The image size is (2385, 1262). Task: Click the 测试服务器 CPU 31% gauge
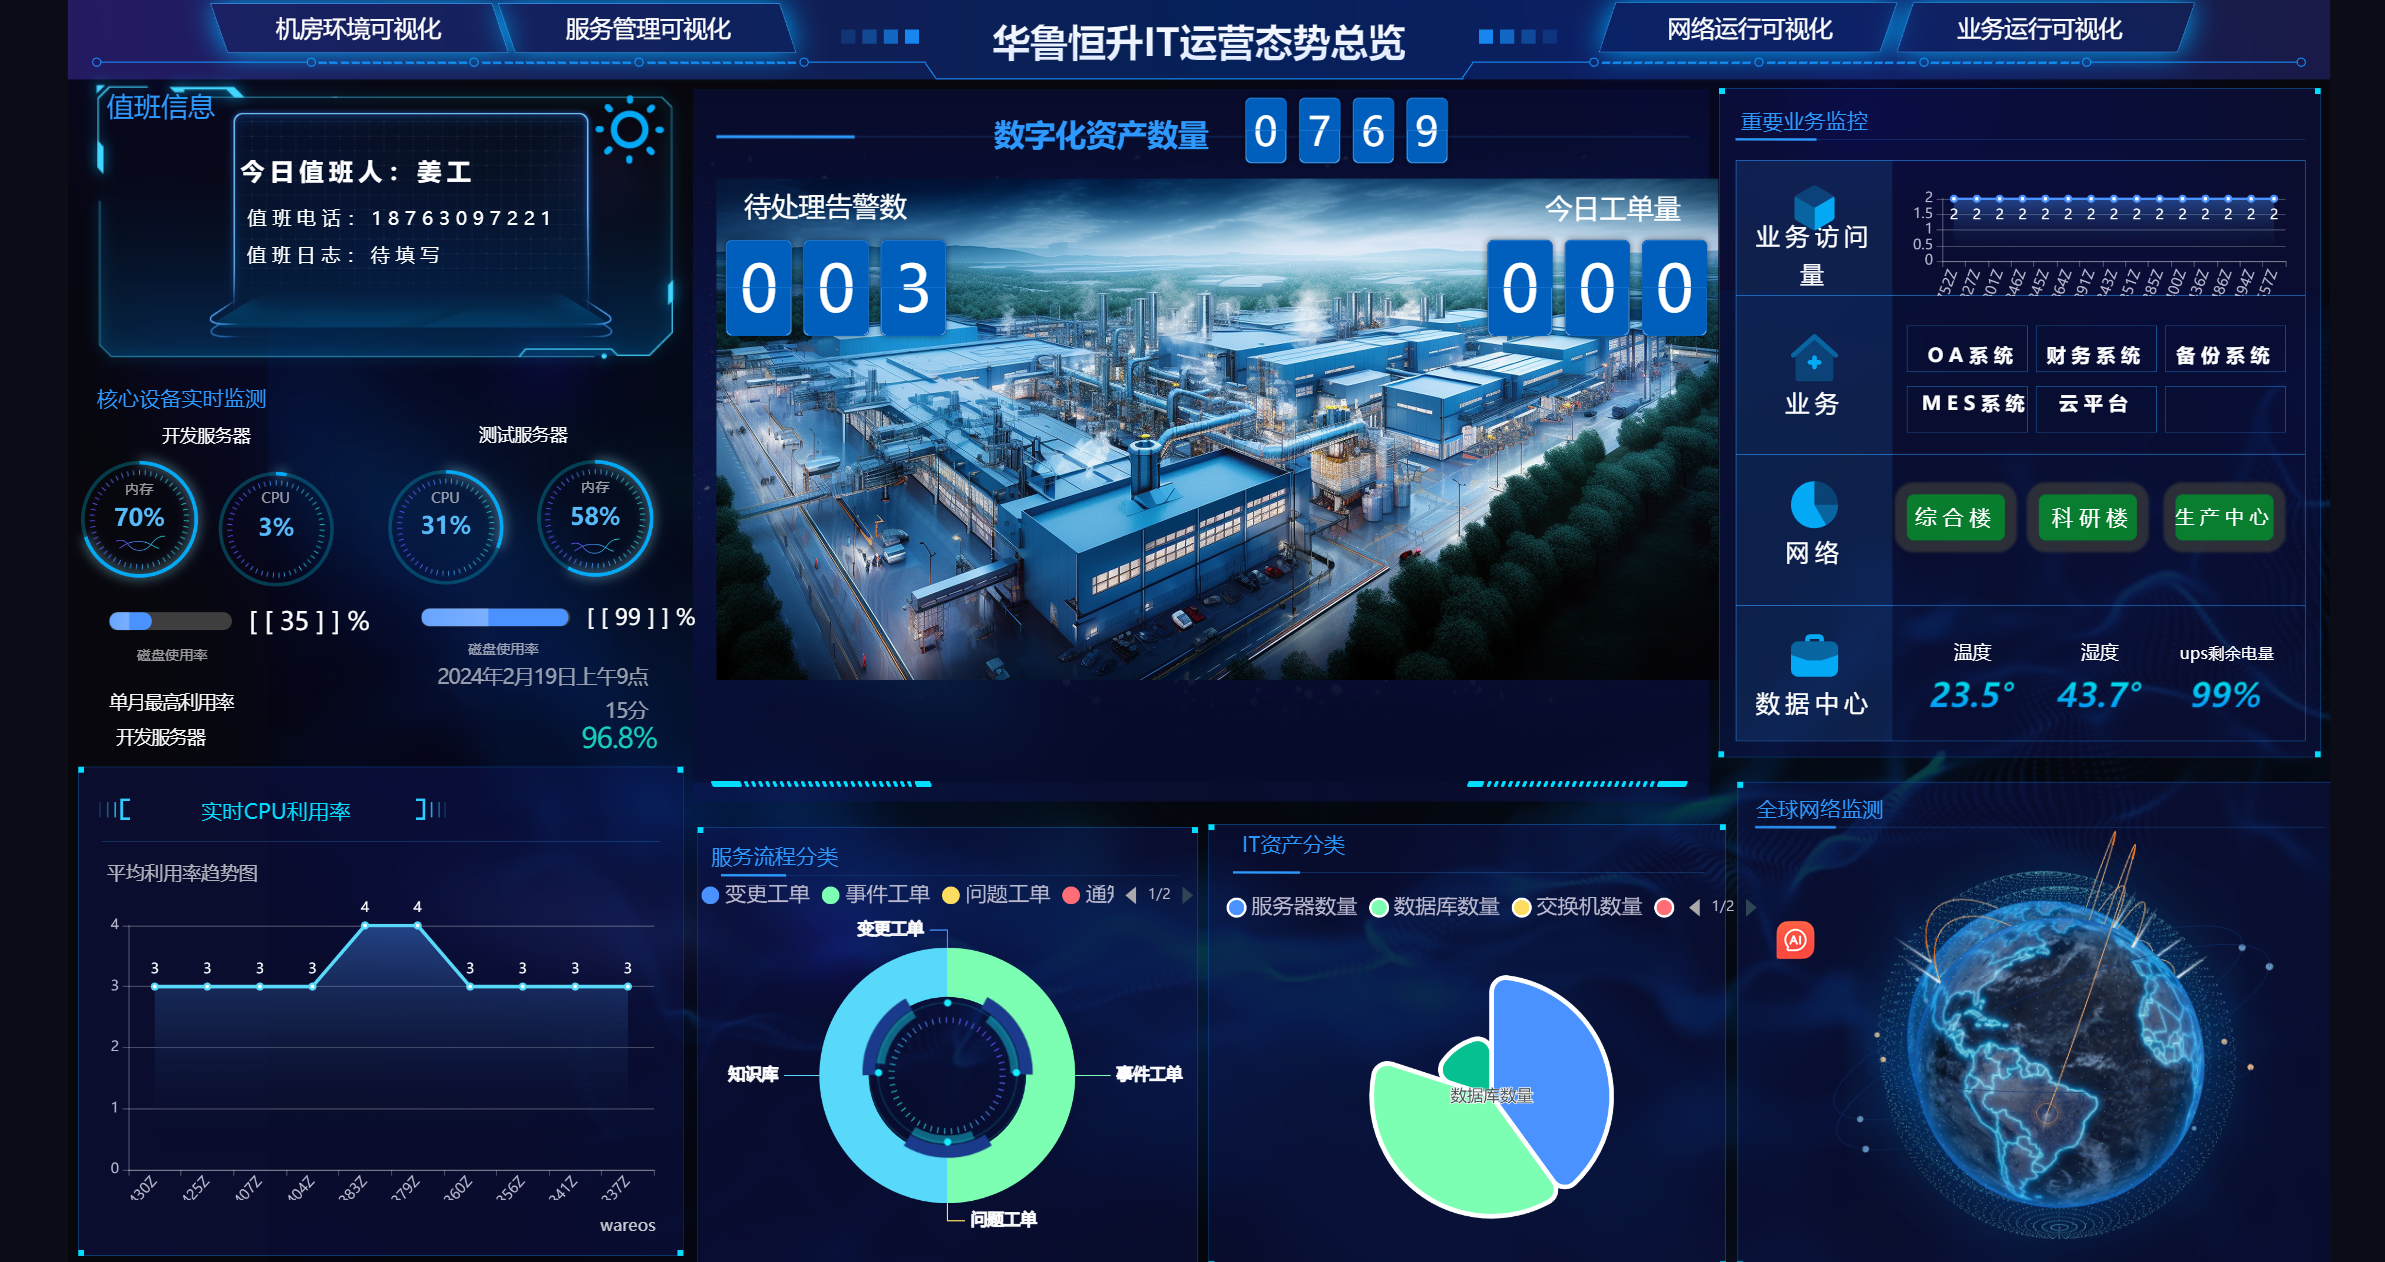(x=445, y=526)
